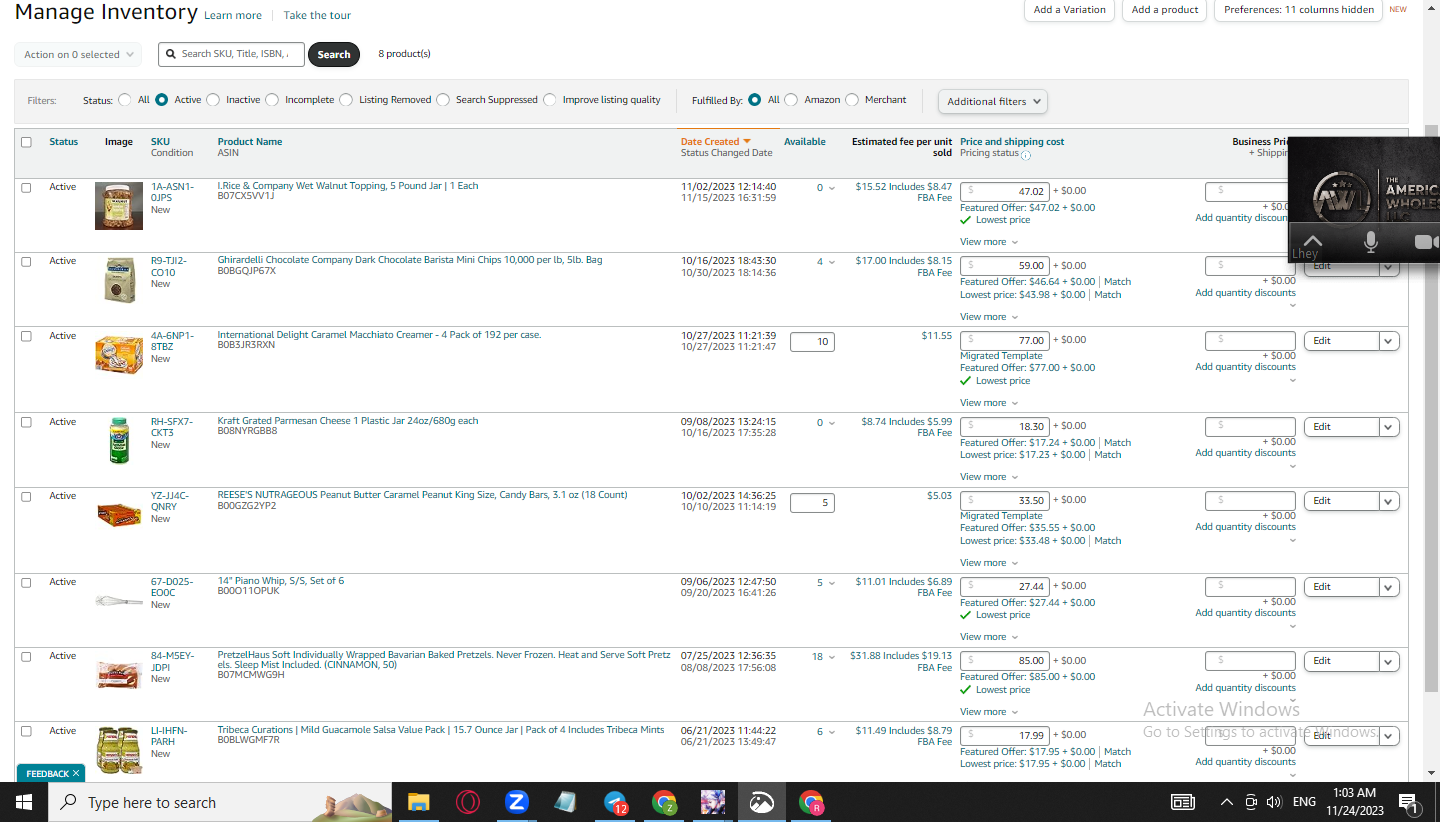Open the Learn more link
The image size is (1440, 822).
click(233, 16)
